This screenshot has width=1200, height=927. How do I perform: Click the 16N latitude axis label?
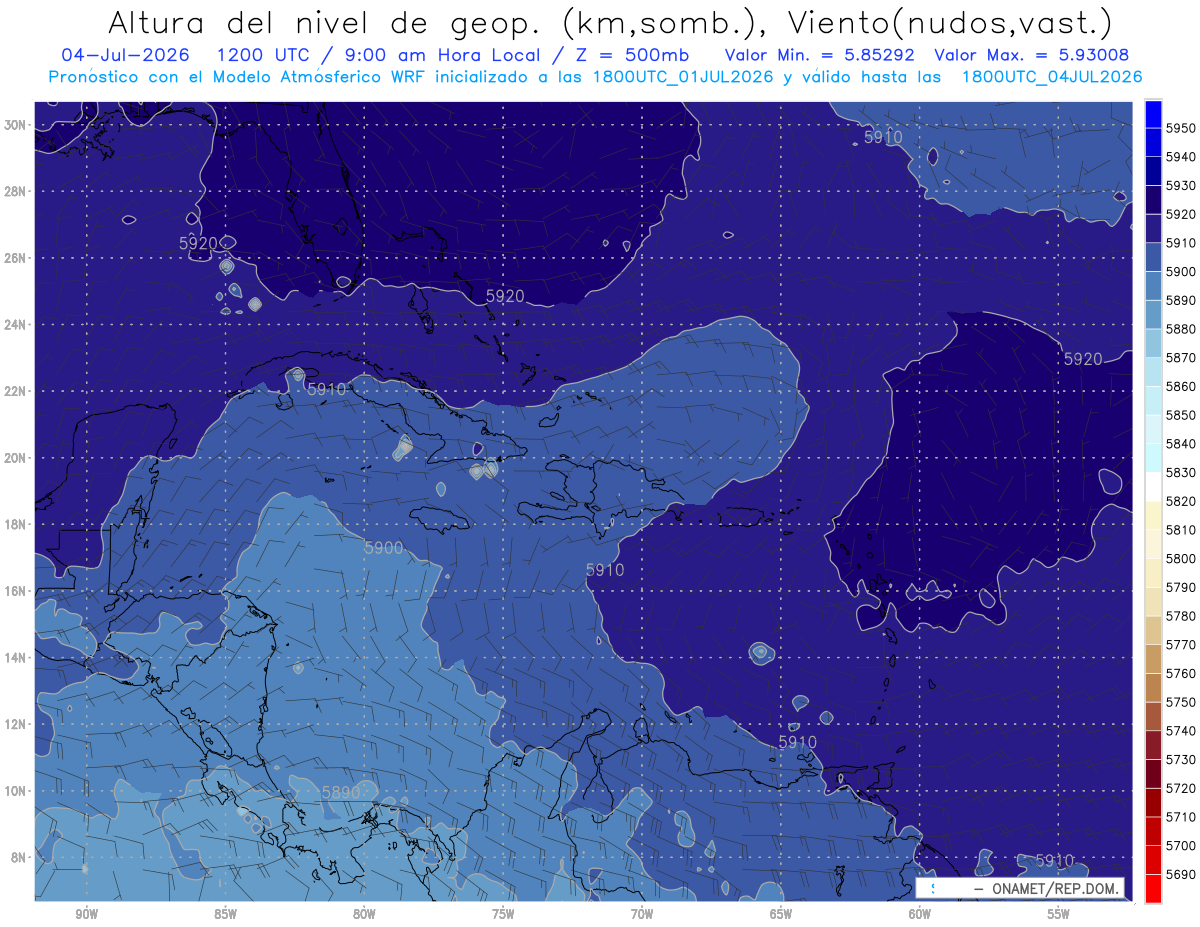(x=15, y=591)
